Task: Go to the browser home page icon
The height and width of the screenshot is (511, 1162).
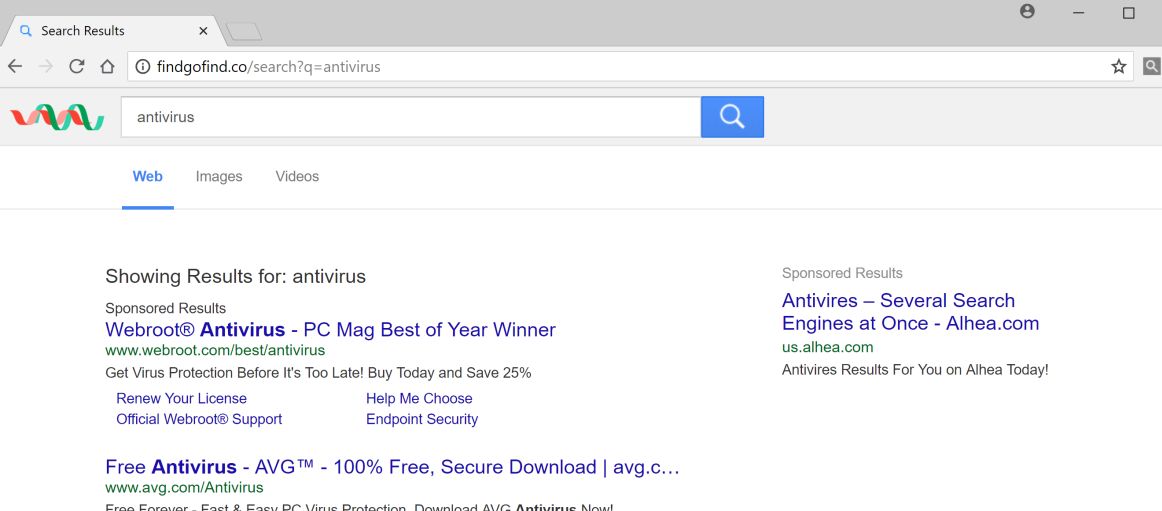Action: coord(107,67)
